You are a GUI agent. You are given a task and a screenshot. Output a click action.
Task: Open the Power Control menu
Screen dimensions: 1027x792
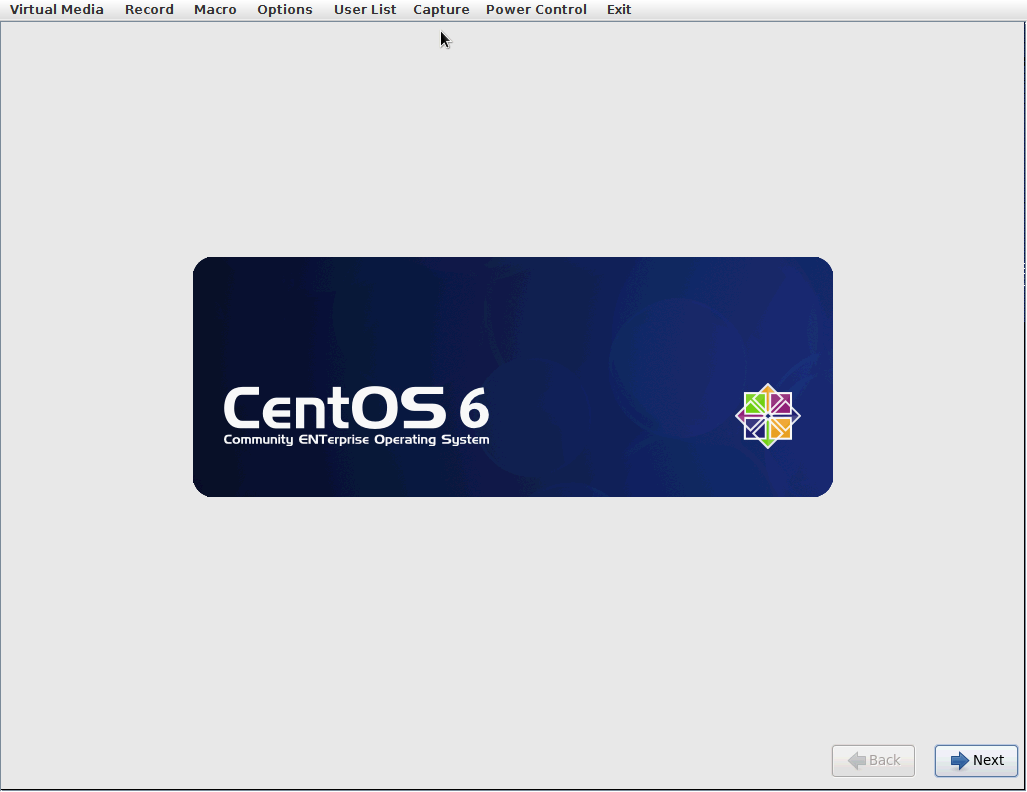[536, 10]
